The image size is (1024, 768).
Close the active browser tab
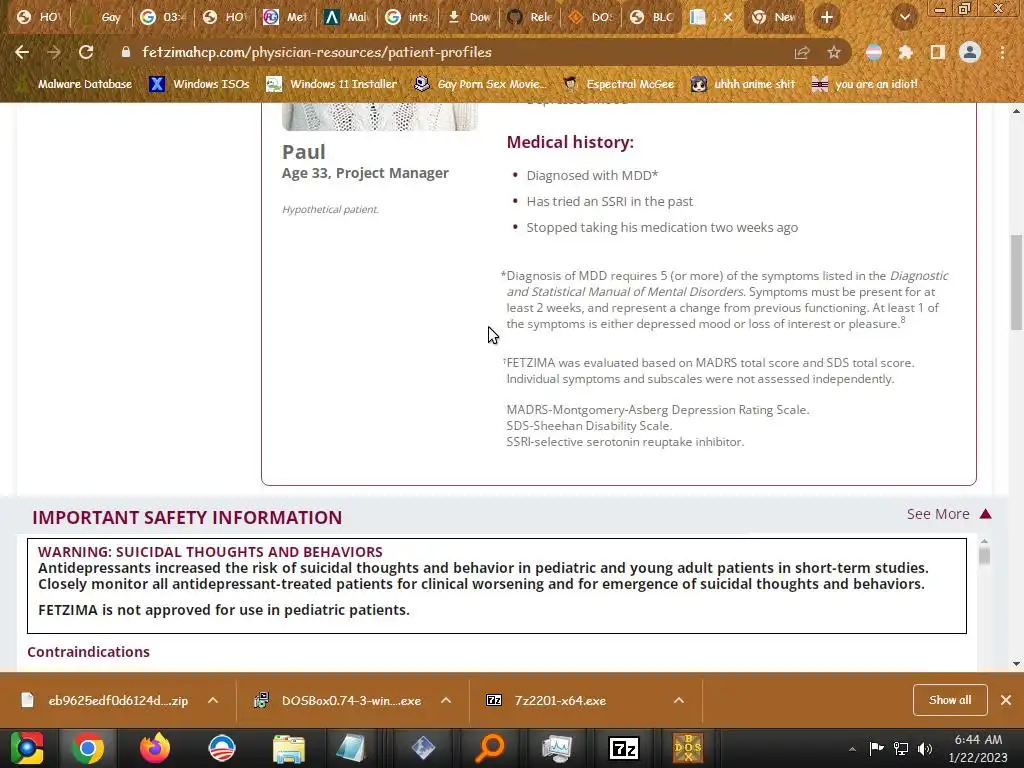tap(728, 17)
